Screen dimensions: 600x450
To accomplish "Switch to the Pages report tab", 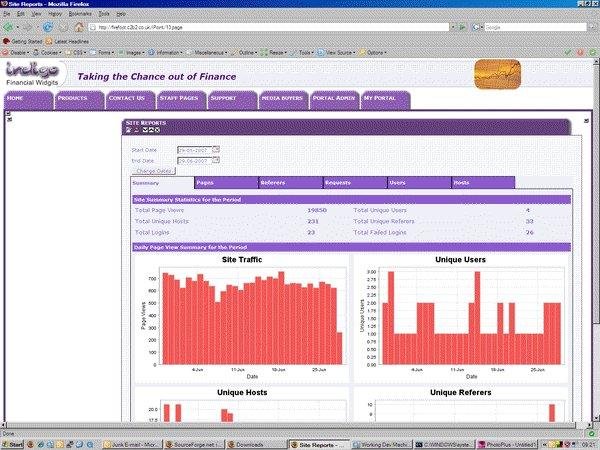I will 227,183.
